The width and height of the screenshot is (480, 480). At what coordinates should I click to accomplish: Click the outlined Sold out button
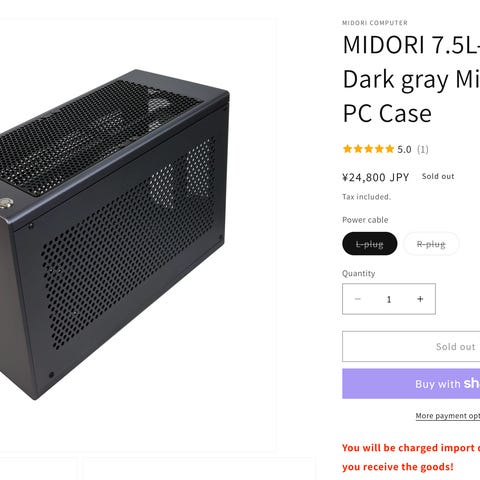pyautogui.click(x=411, y=346)
